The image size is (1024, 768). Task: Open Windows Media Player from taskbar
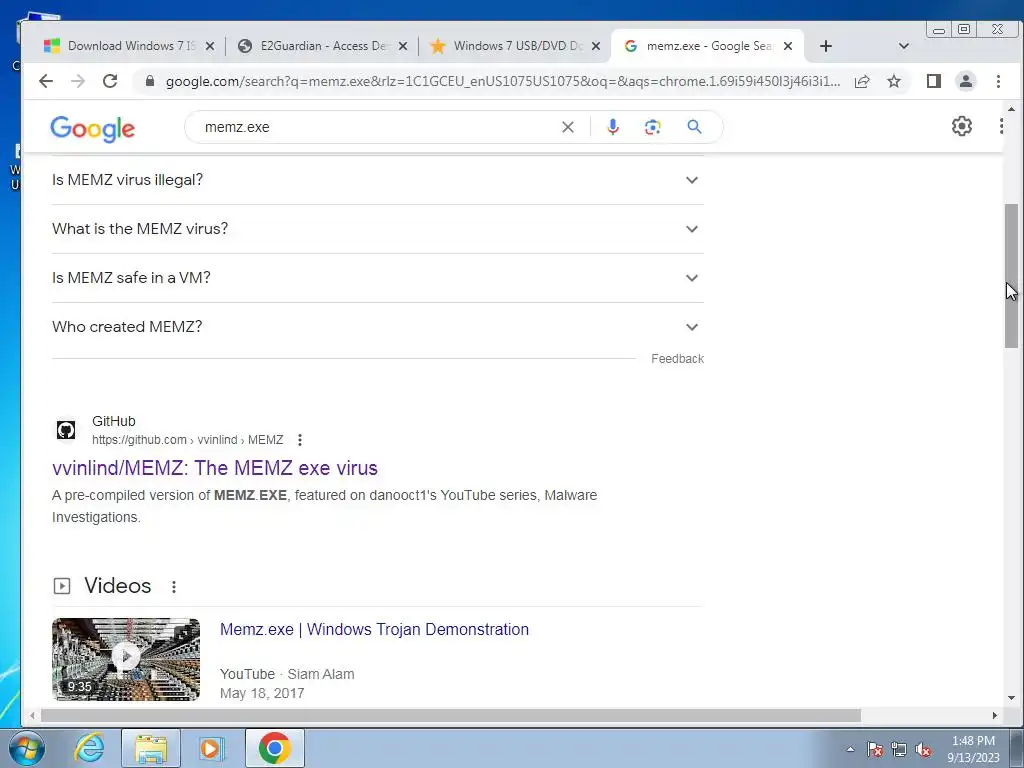point(211,748)
